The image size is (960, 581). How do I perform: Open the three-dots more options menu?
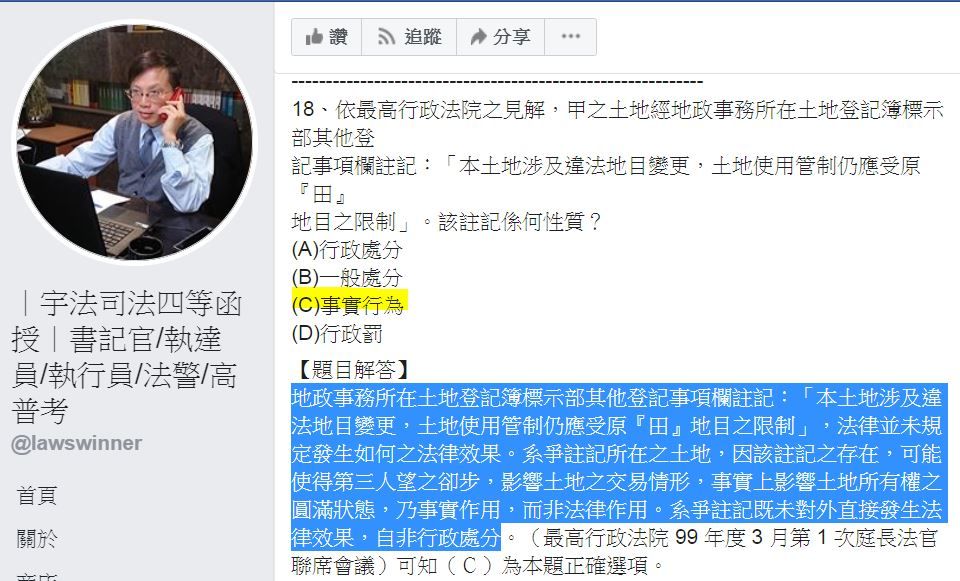pos(571,37)
